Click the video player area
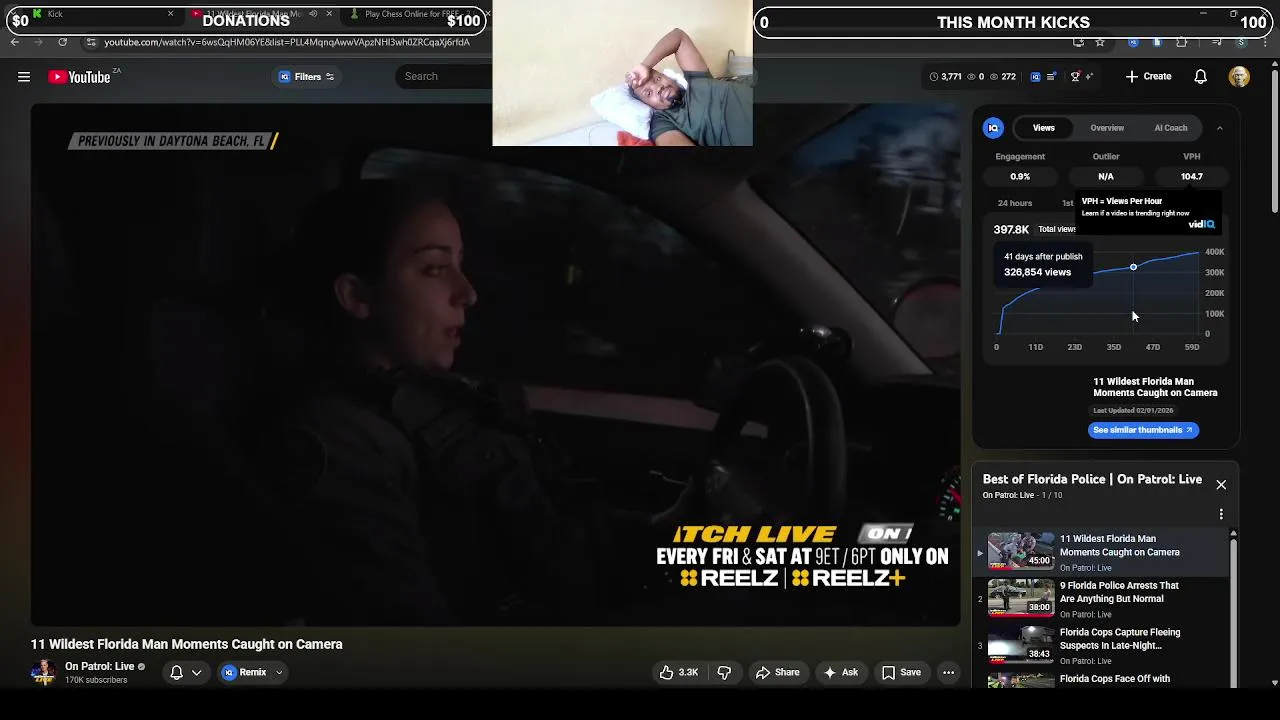The width and height of the screenshot is (1280, 720). pos(495,365)
